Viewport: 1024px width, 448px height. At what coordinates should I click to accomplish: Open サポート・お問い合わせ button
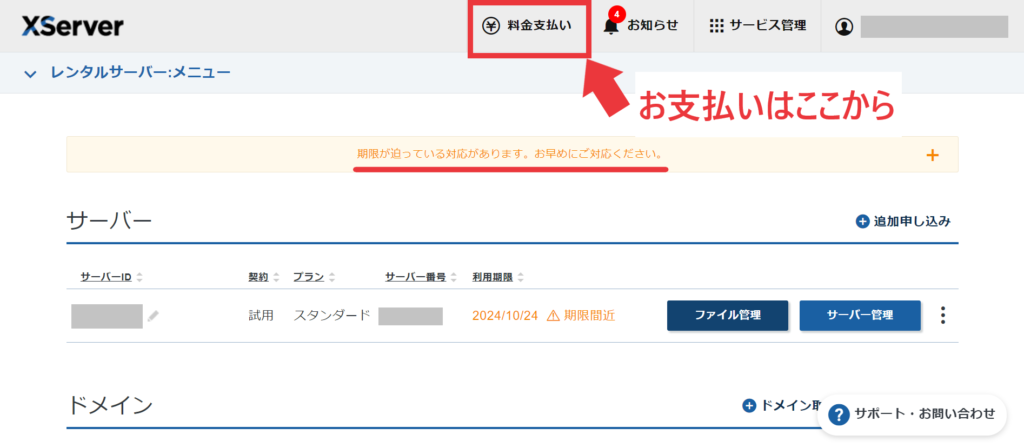(x=912, y=414)
